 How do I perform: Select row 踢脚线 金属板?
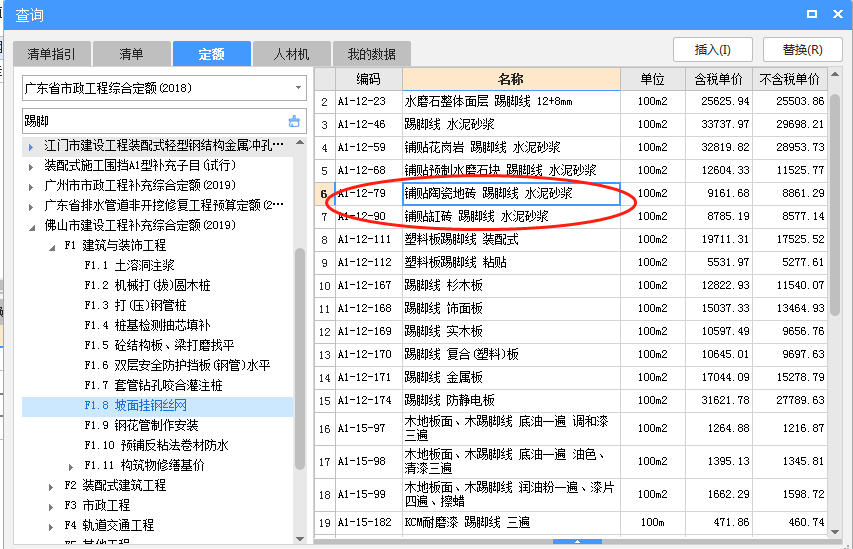[571, 378]
